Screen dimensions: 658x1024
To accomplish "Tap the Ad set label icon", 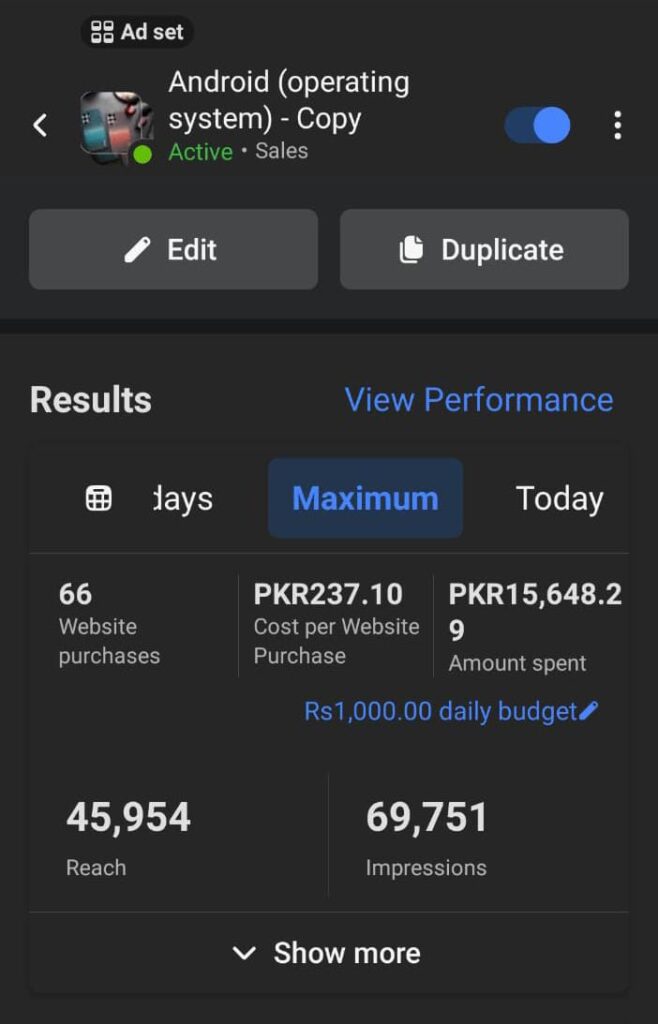I will pos(102,32).
